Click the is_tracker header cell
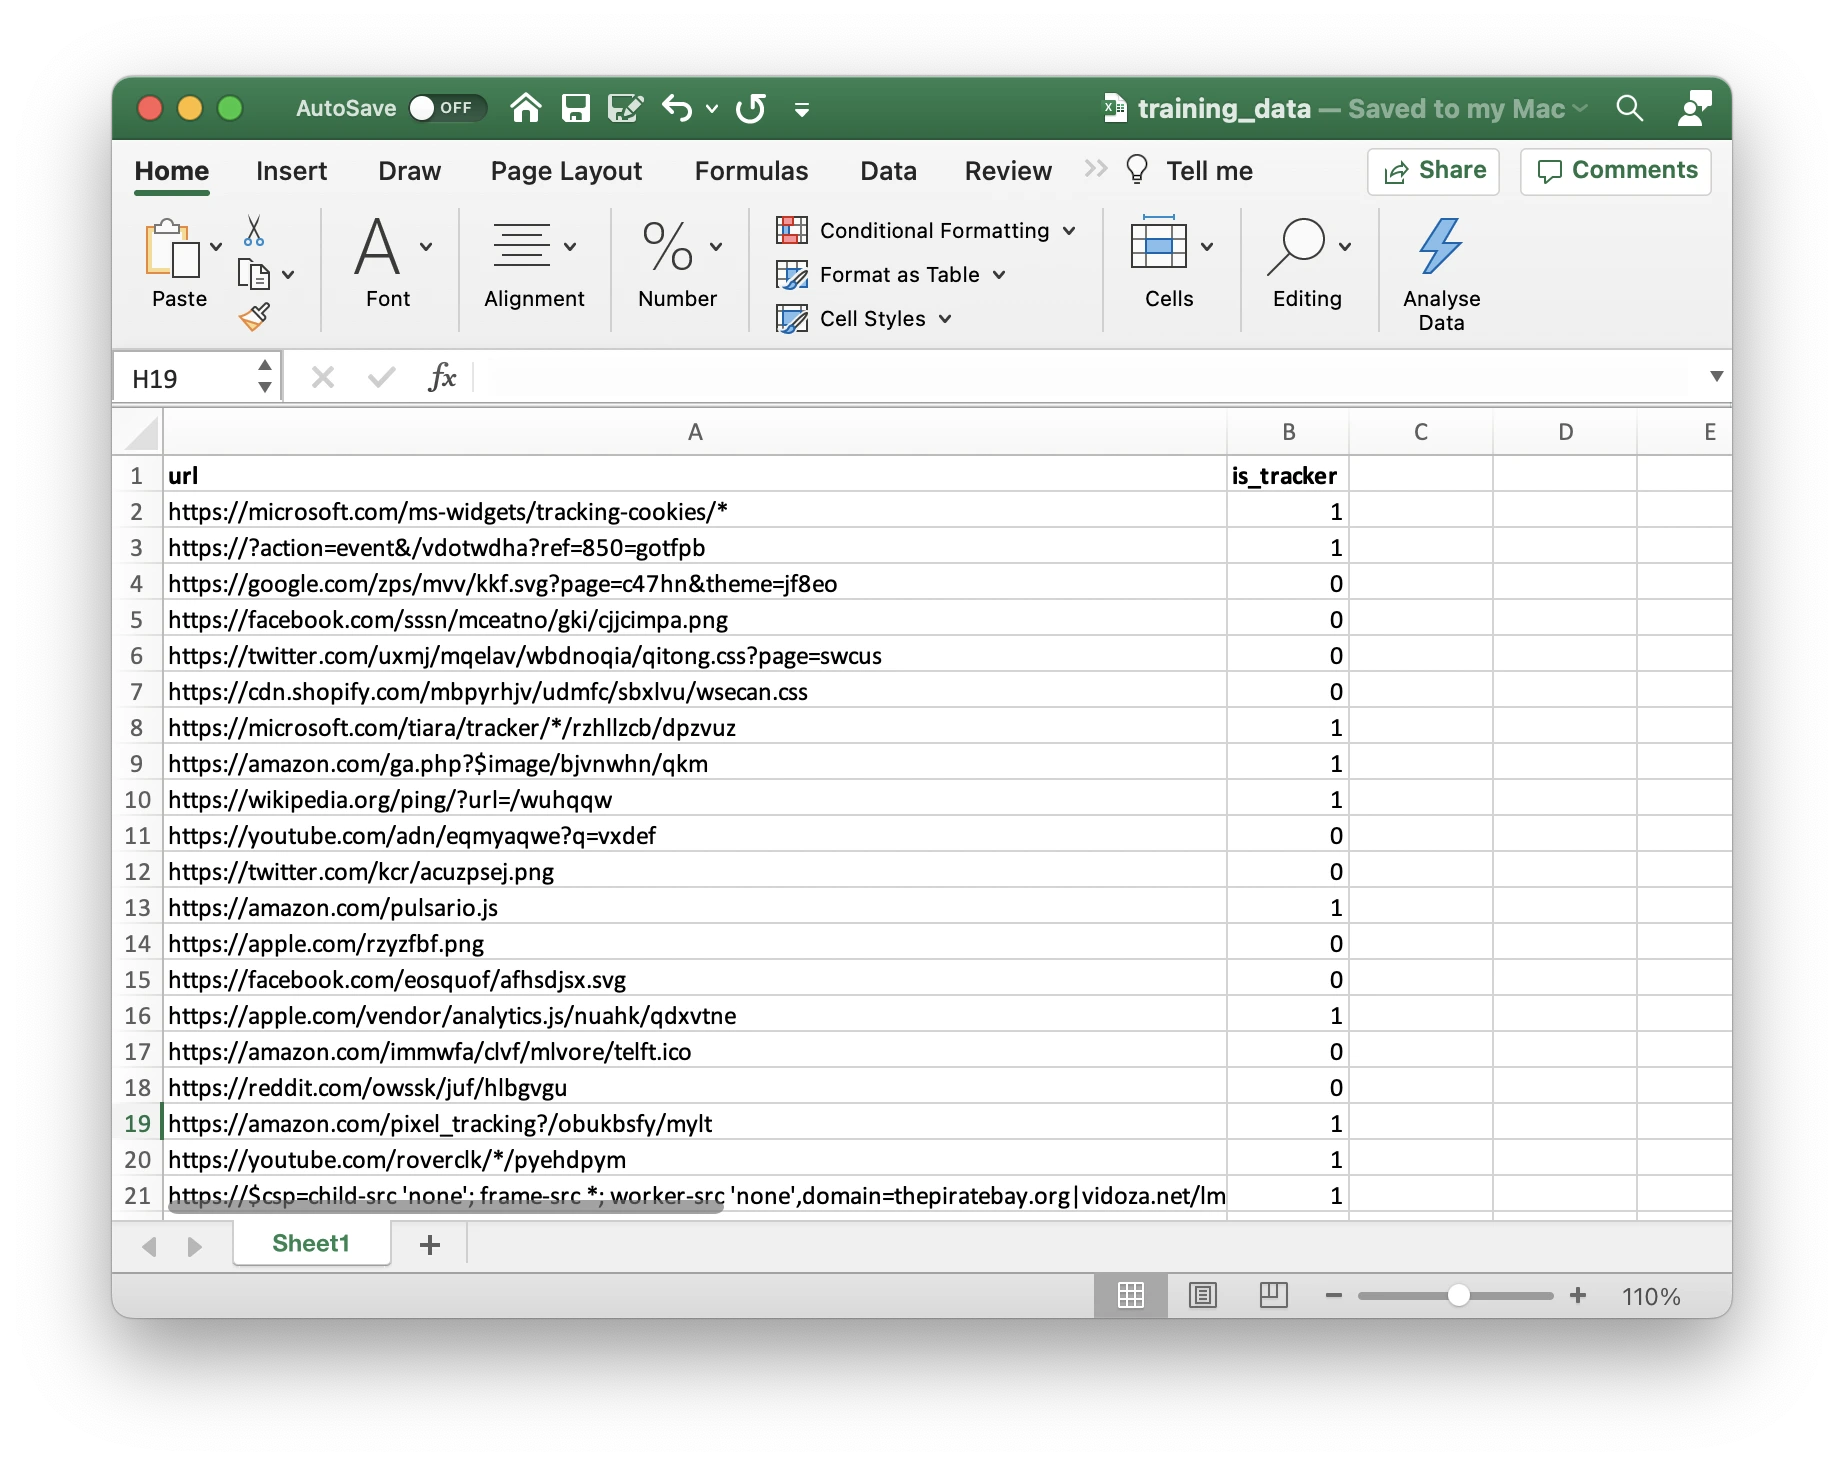Viewport: 1844px width, 1466px height. 1288,475
